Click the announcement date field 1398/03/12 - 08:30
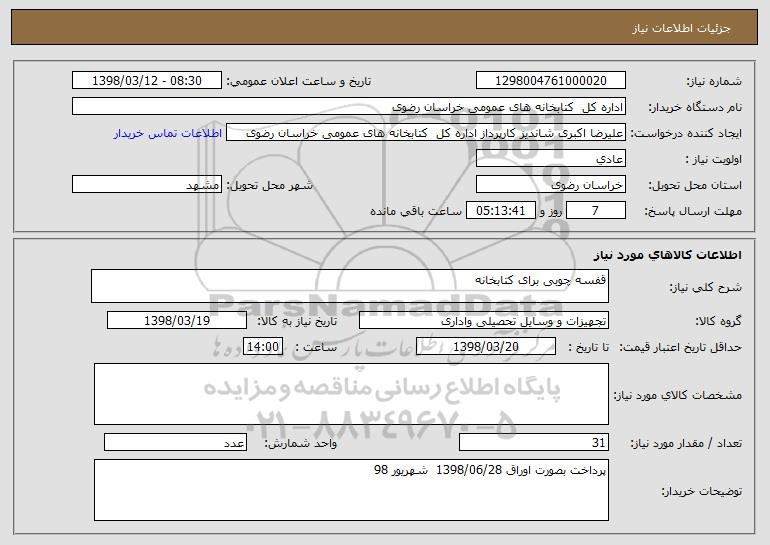 [x=147, y=80]
